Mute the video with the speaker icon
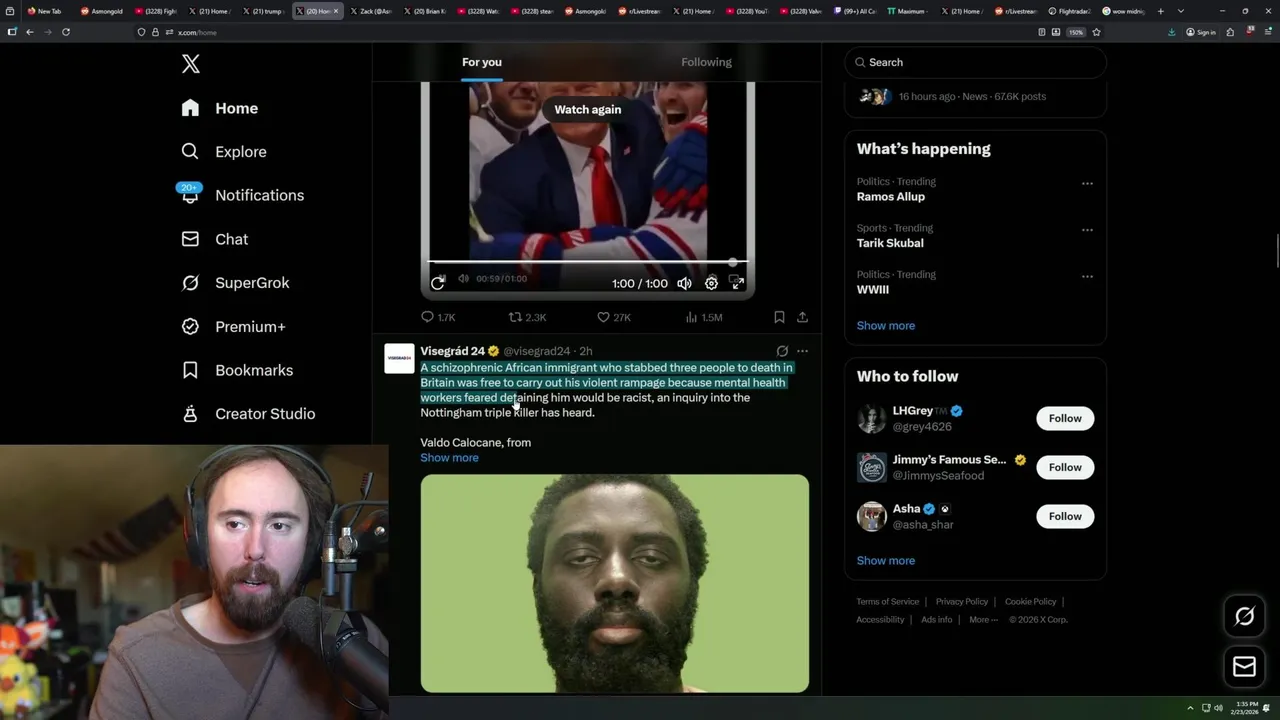The height and width of the screenshot is (720, 1280). (x=684, y=283)
